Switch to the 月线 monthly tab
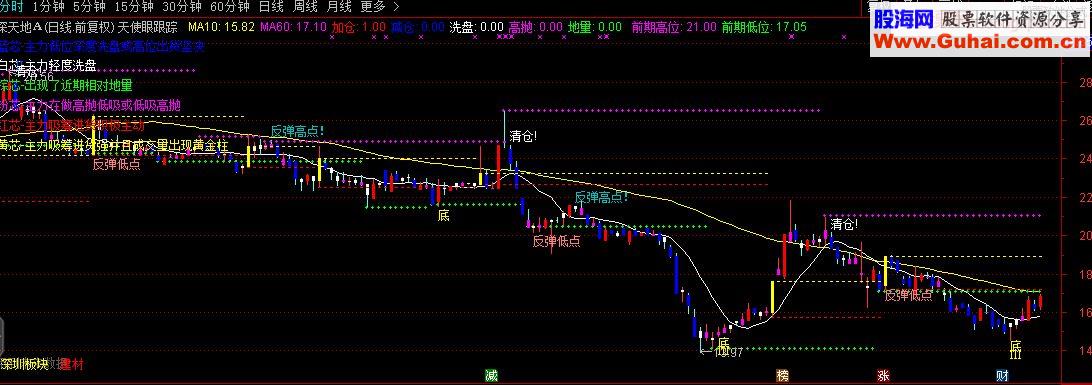 [339, 7]
